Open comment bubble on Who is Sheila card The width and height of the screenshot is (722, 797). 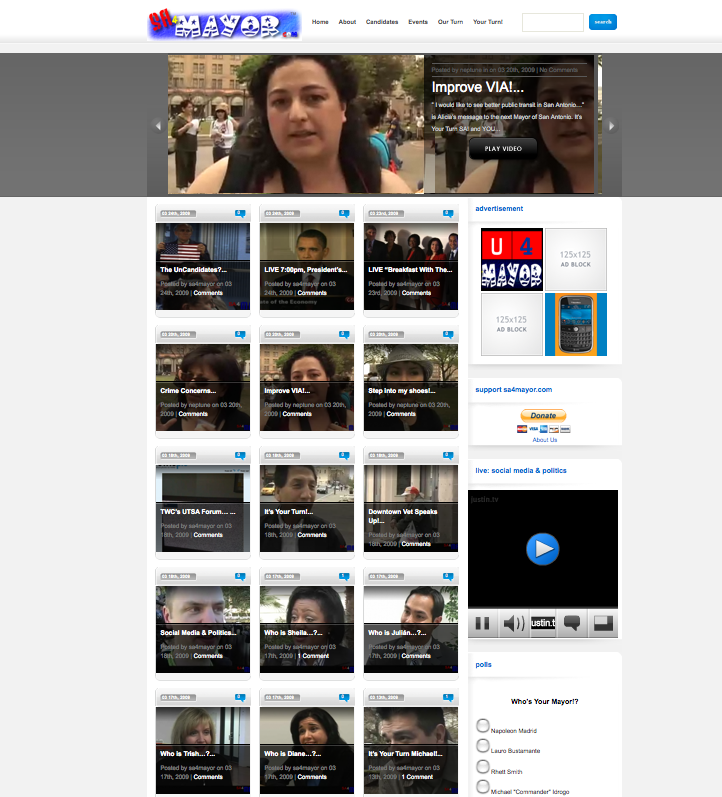click(344, 576)
